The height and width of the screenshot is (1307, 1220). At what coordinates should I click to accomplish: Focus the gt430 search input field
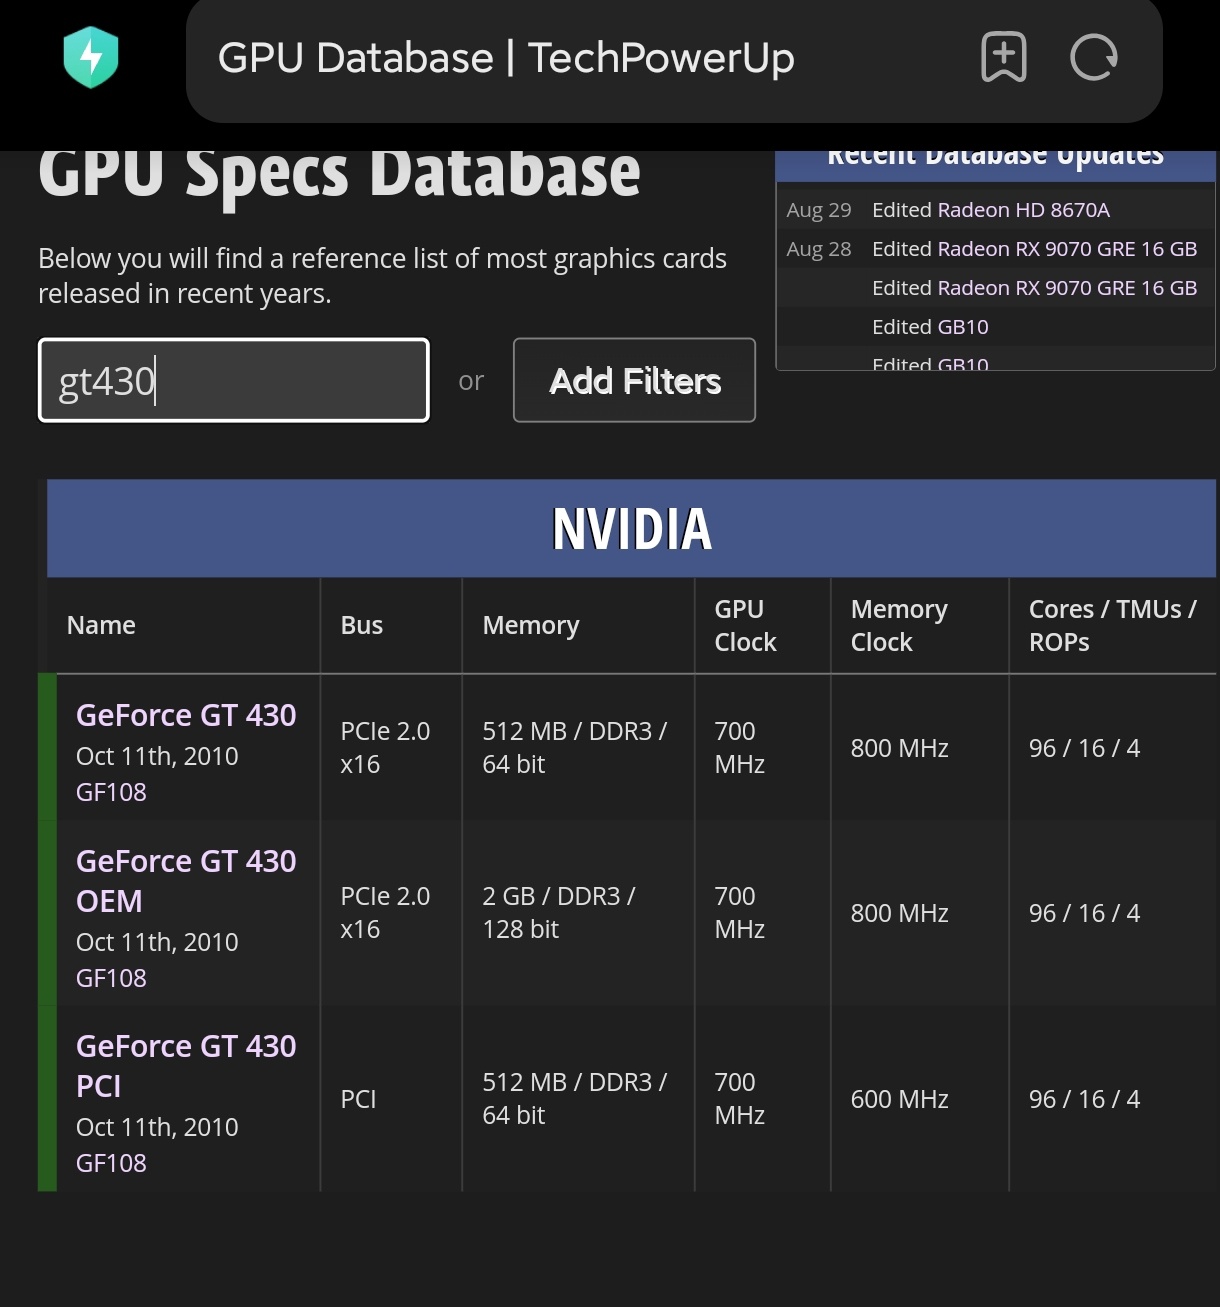click(x=234, y=381)
